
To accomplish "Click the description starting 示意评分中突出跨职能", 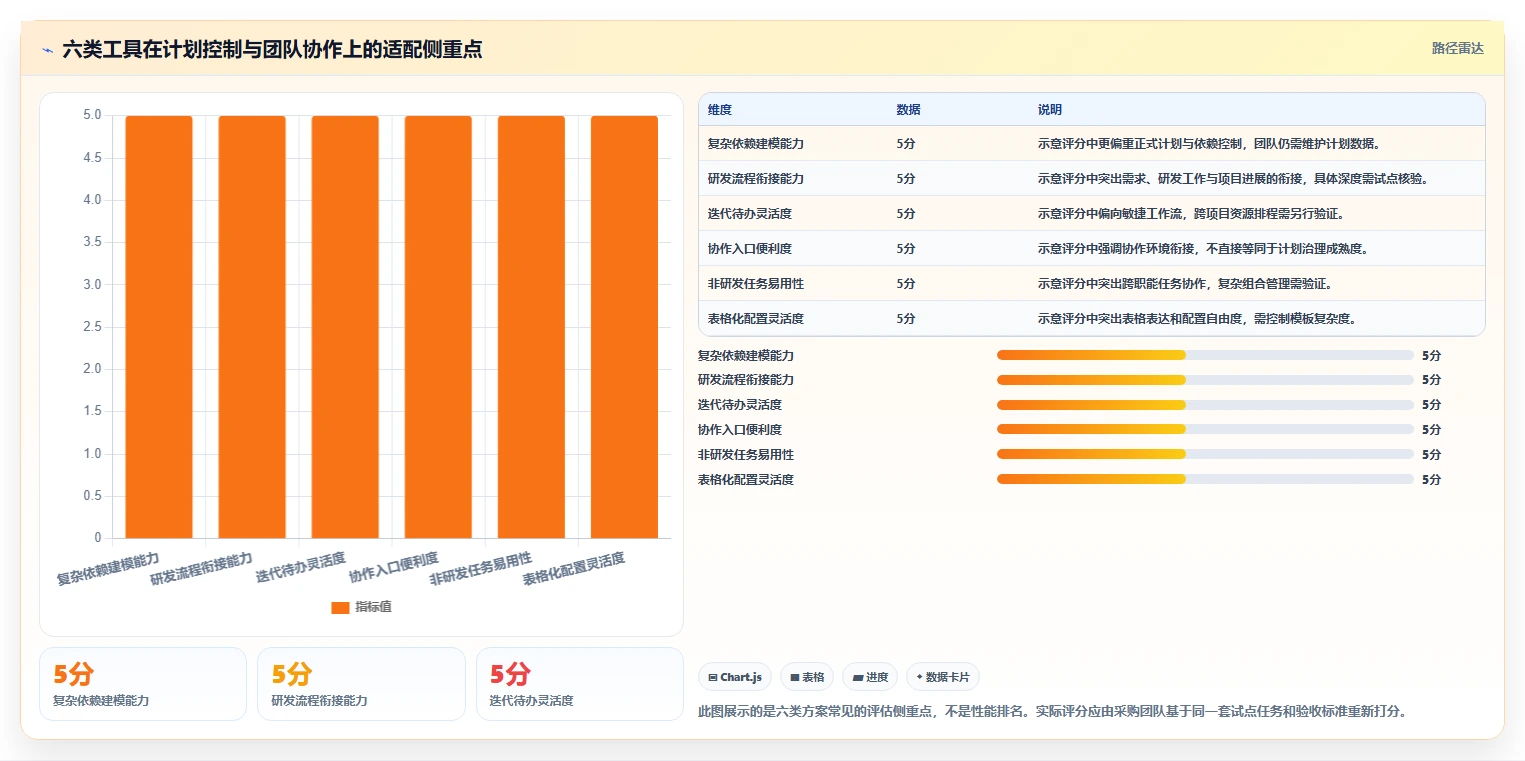I will point(1185,284).
